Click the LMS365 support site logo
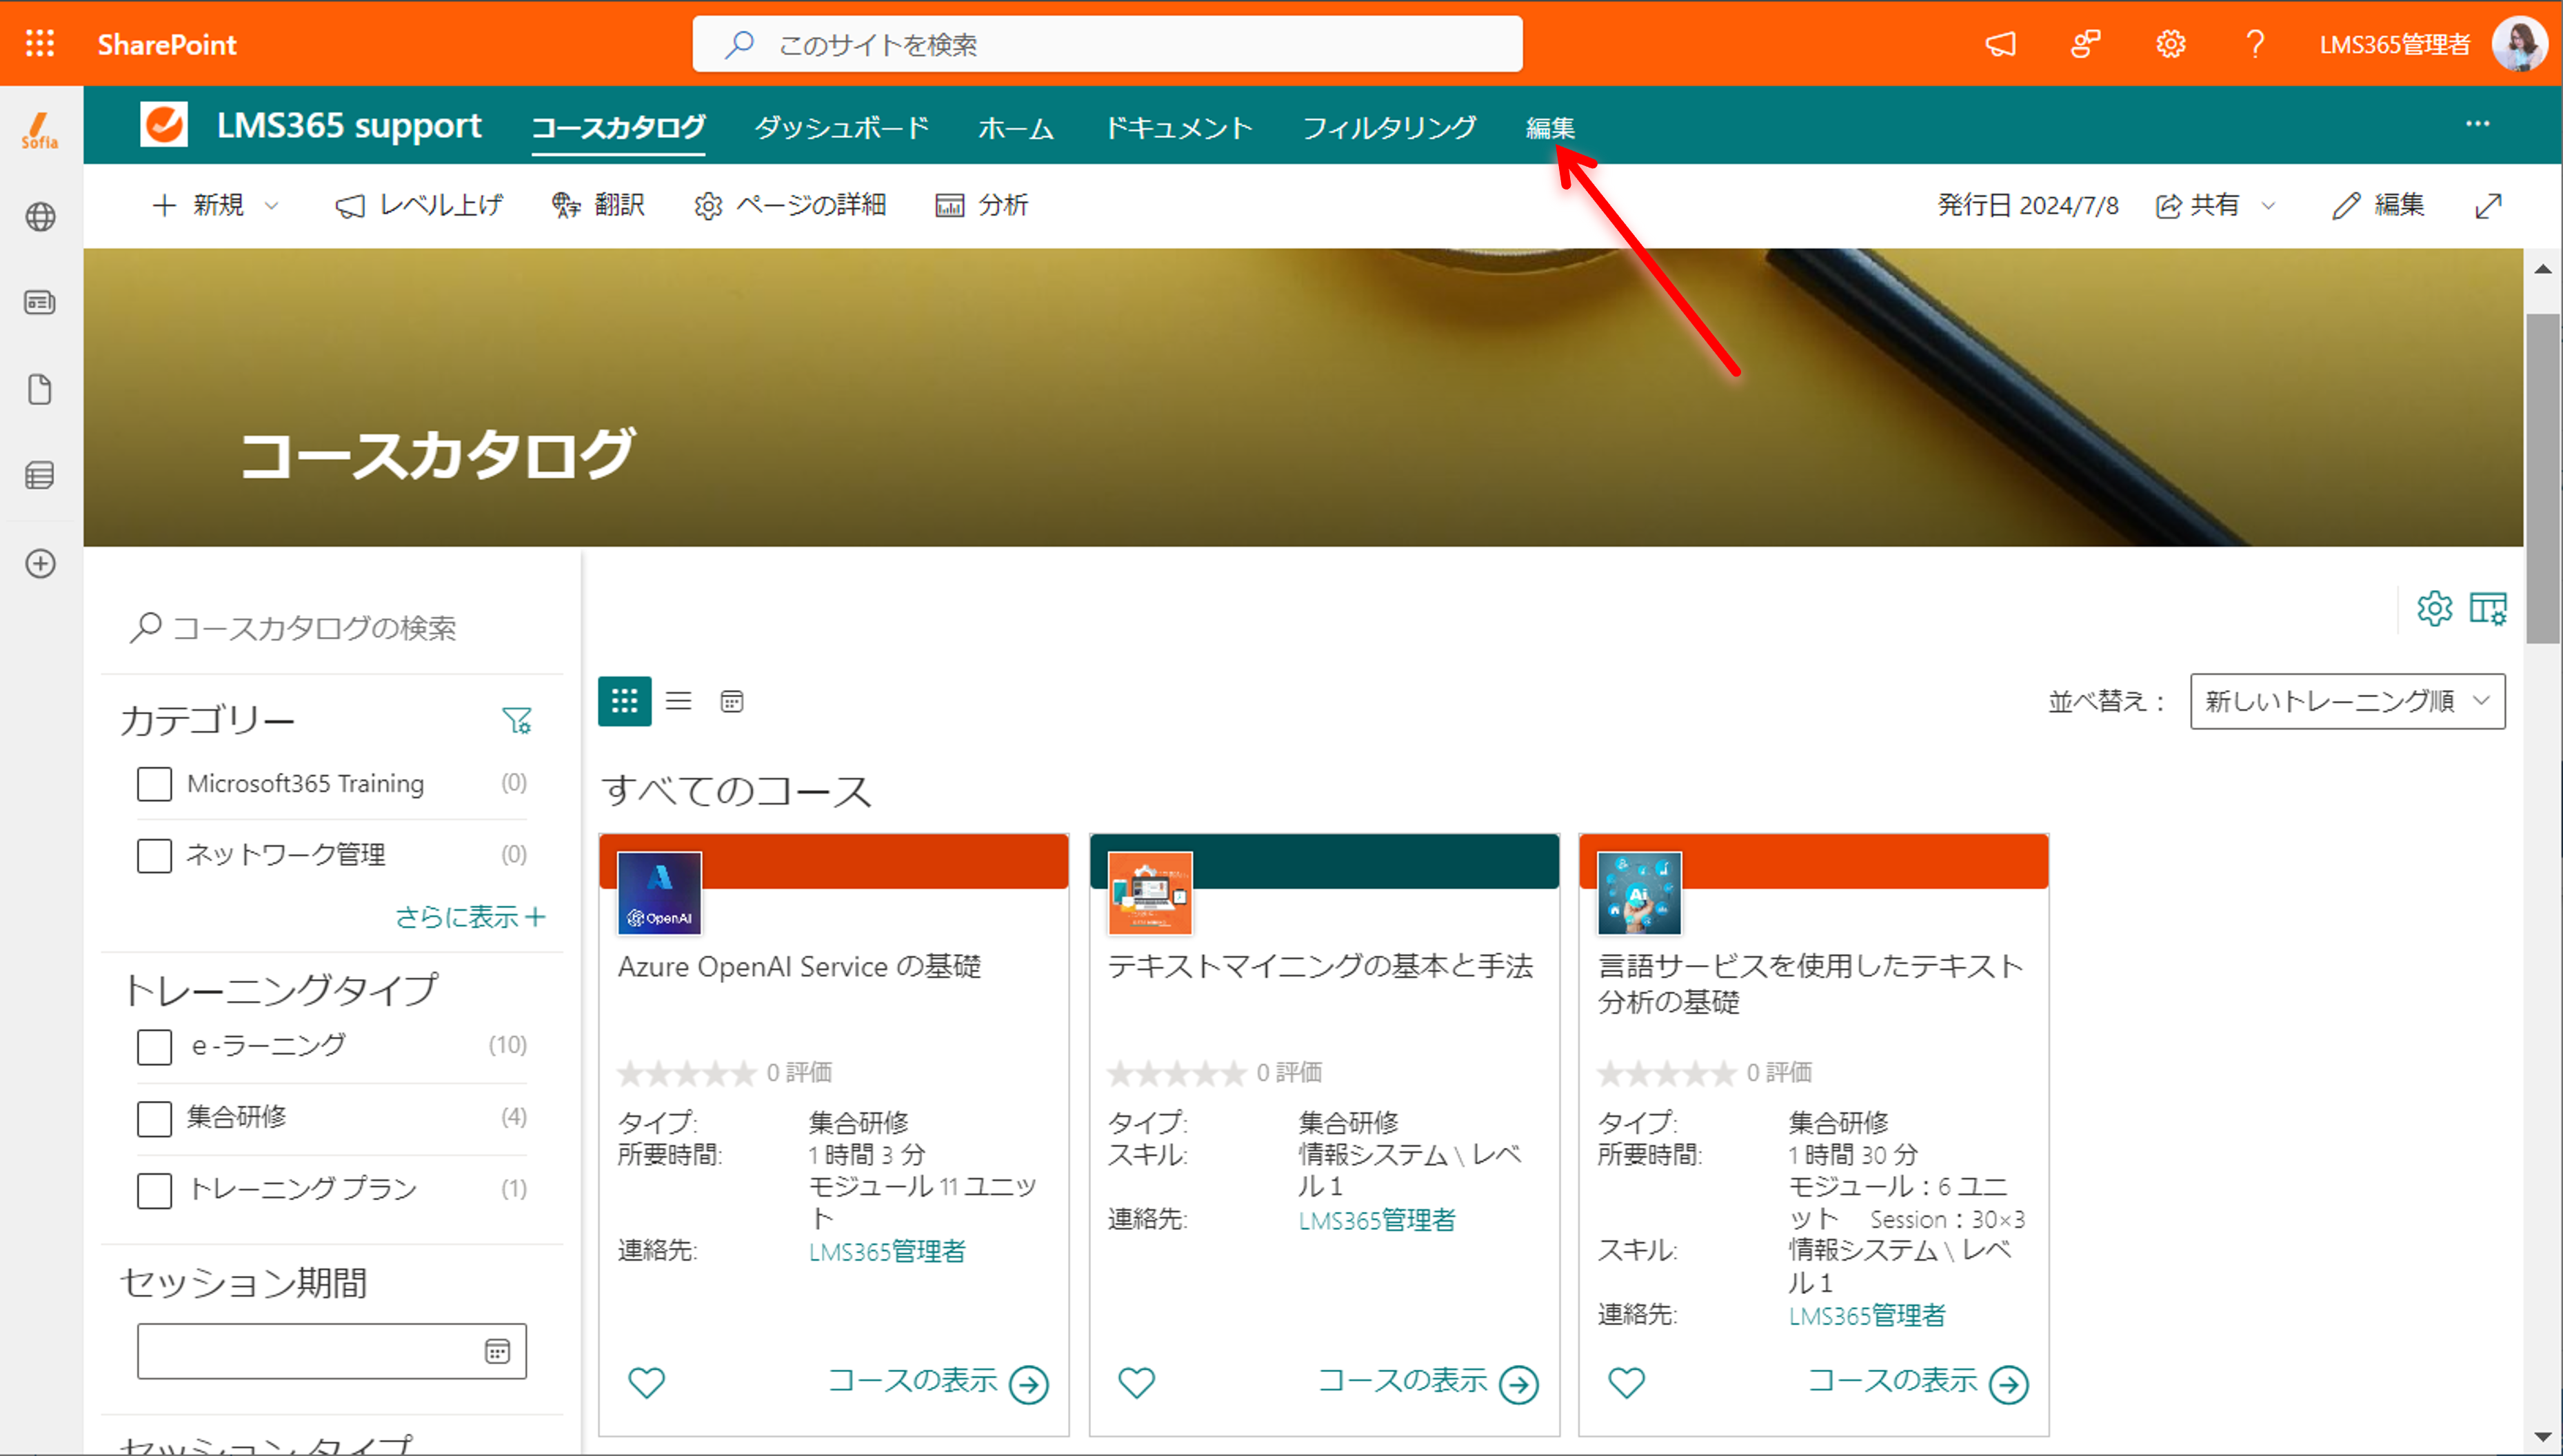 tap(164, 125)
